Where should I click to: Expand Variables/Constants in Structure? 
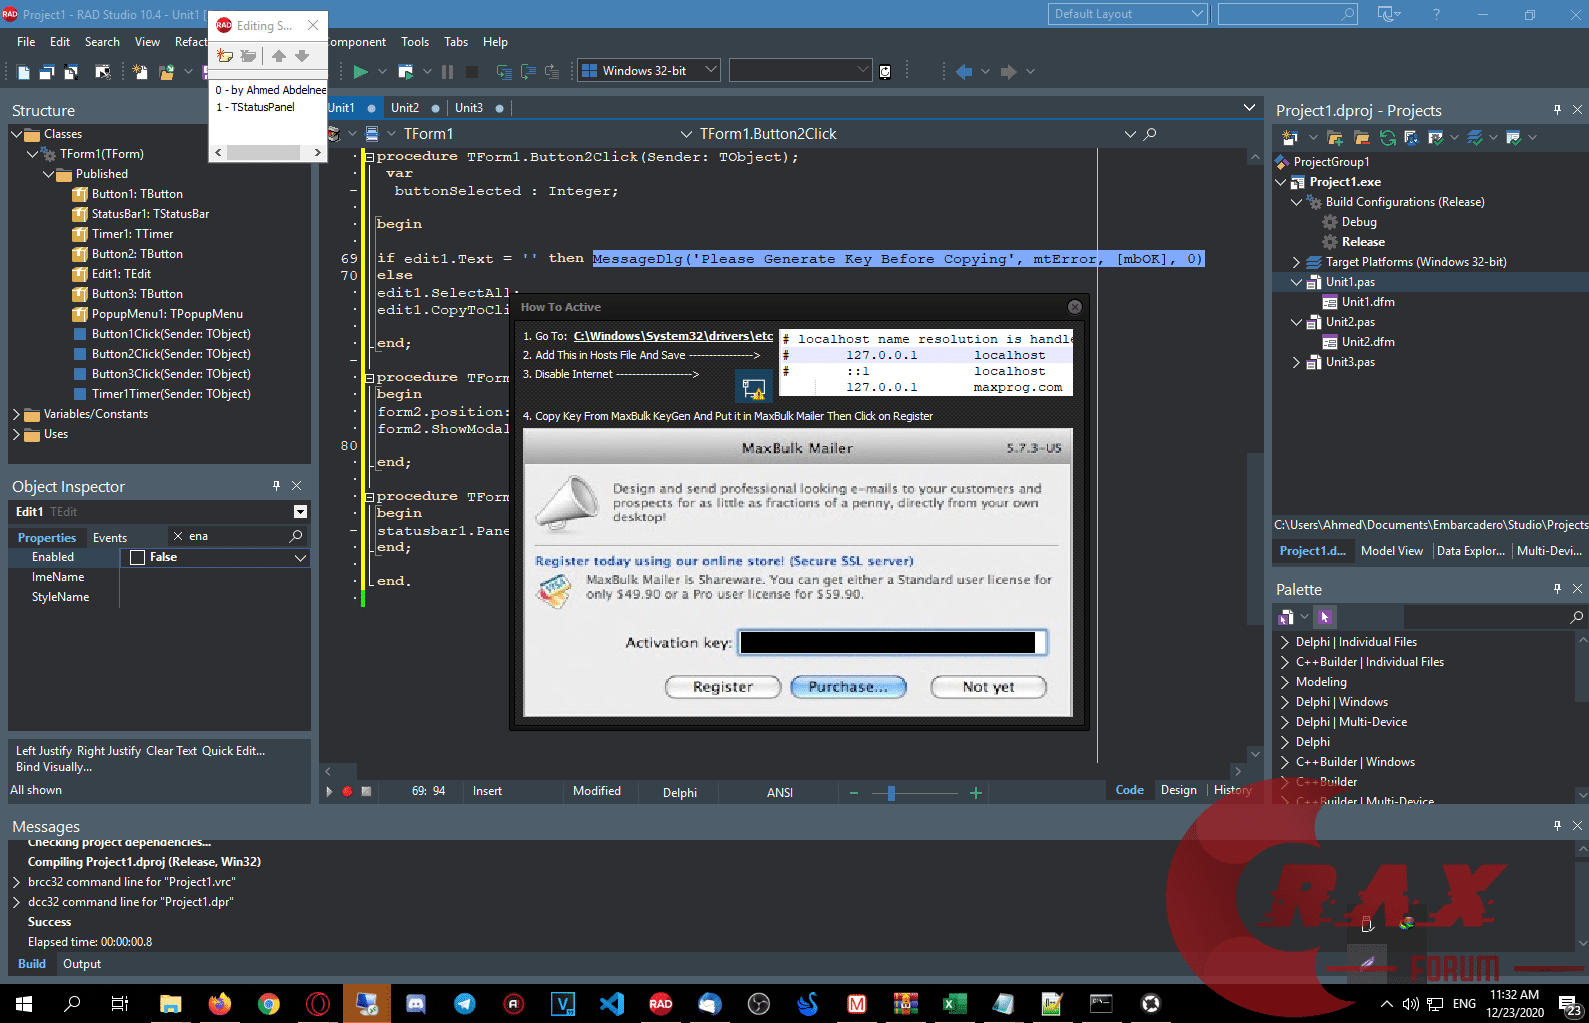pyautogui.click(x=17, y=414)
